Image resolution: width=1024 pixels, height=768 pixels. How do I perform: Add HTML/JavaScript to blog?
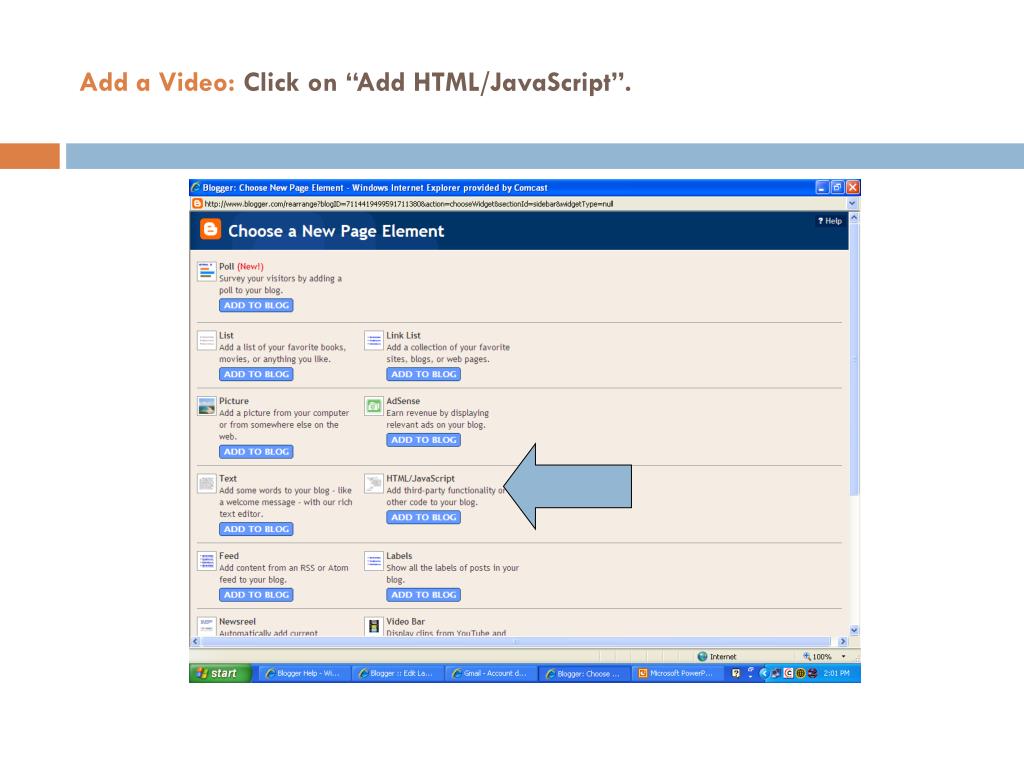point(423,517)
